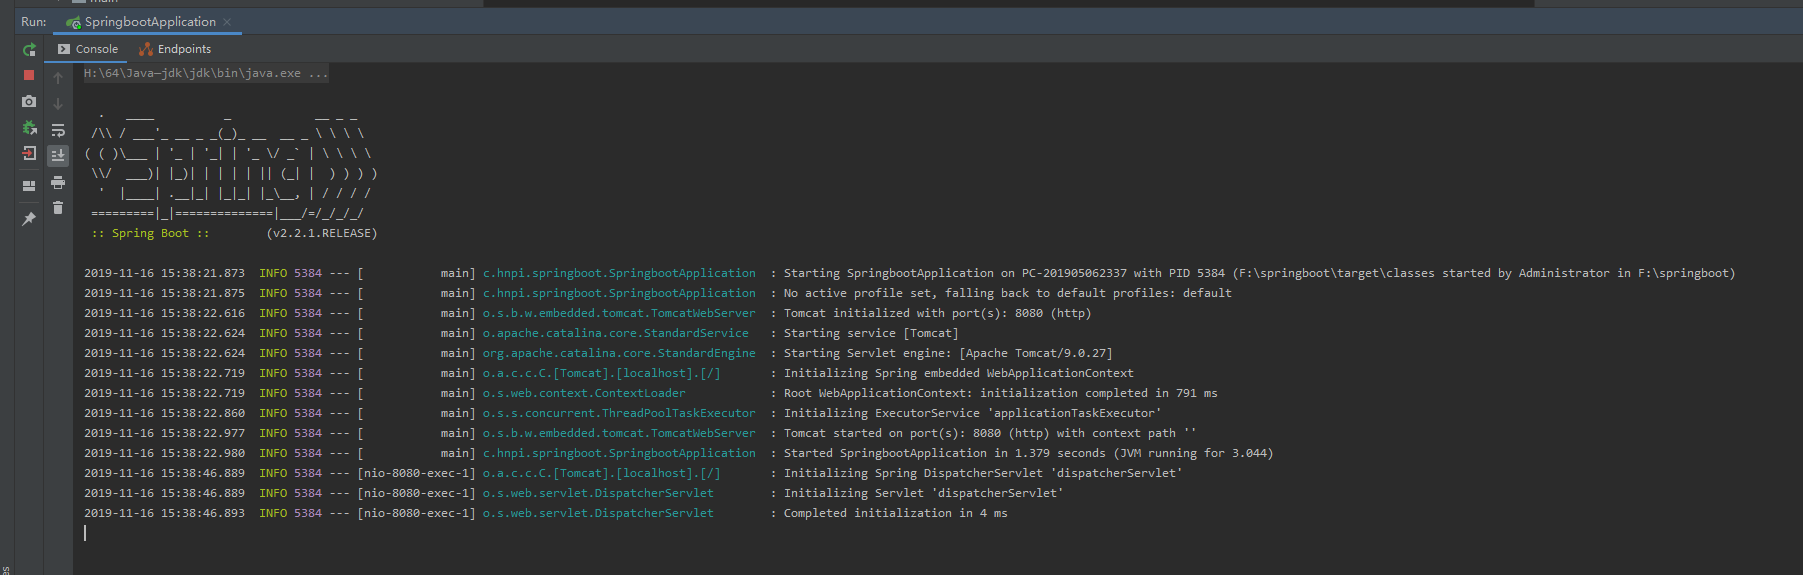
Task: Click the Print console output icon
Action: [x=58, y=182]
